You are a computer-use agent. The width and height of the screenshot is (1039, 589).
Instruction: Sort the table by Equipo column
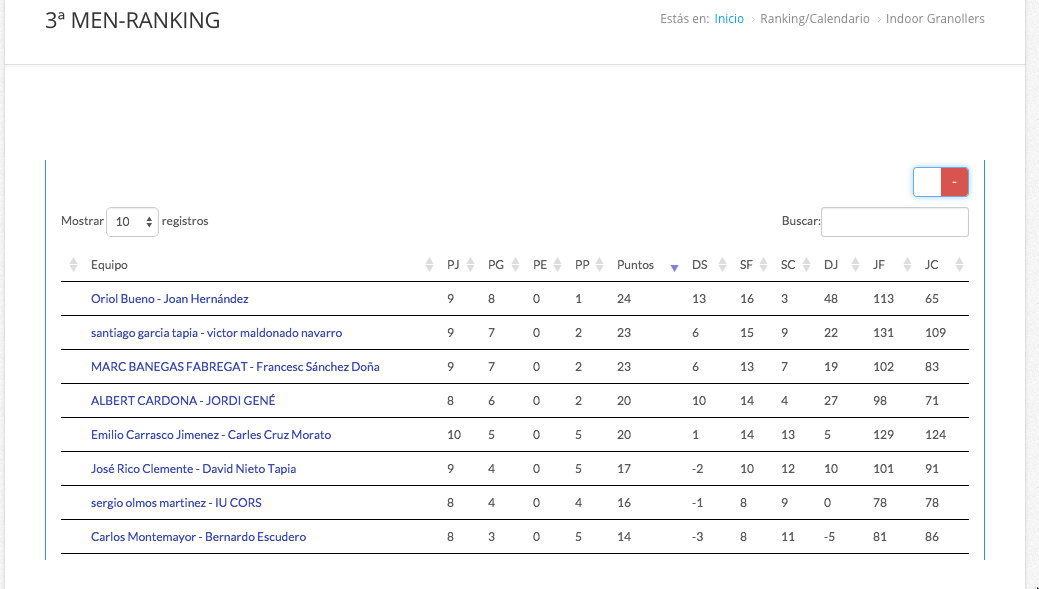pos(109,265)
